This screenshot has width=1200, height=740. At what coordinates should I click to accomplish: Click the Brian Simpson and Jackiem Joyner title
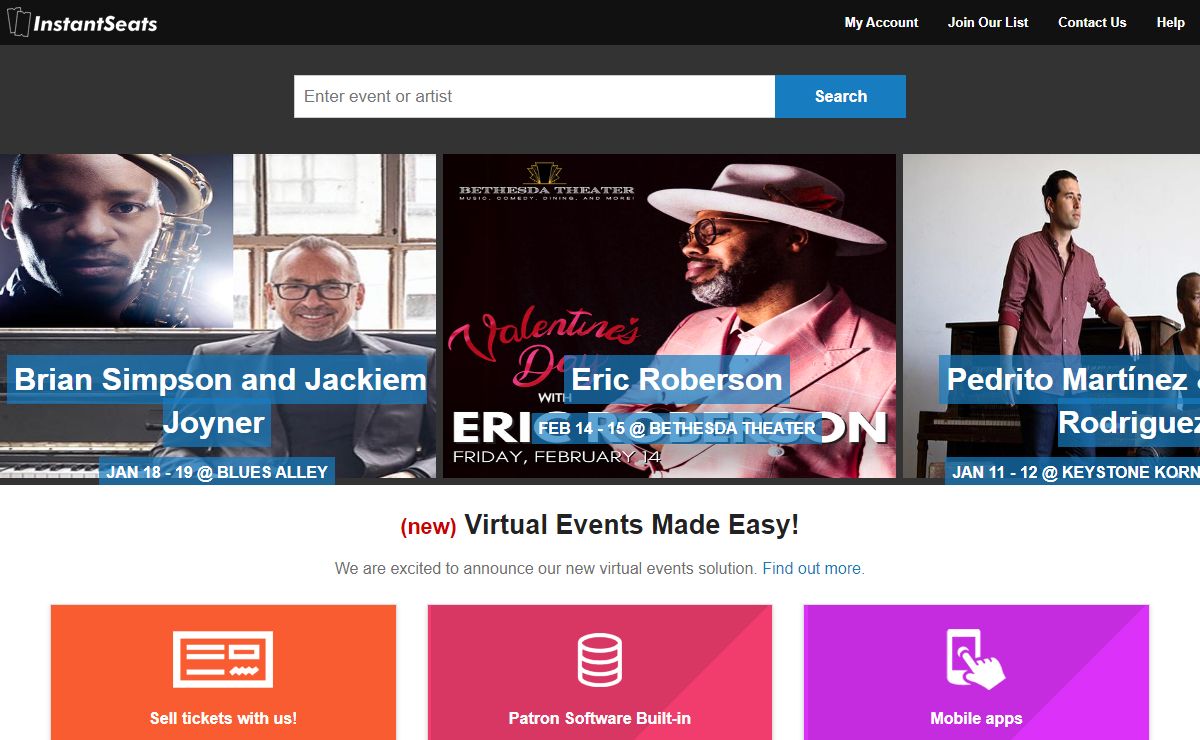point(219,400)
